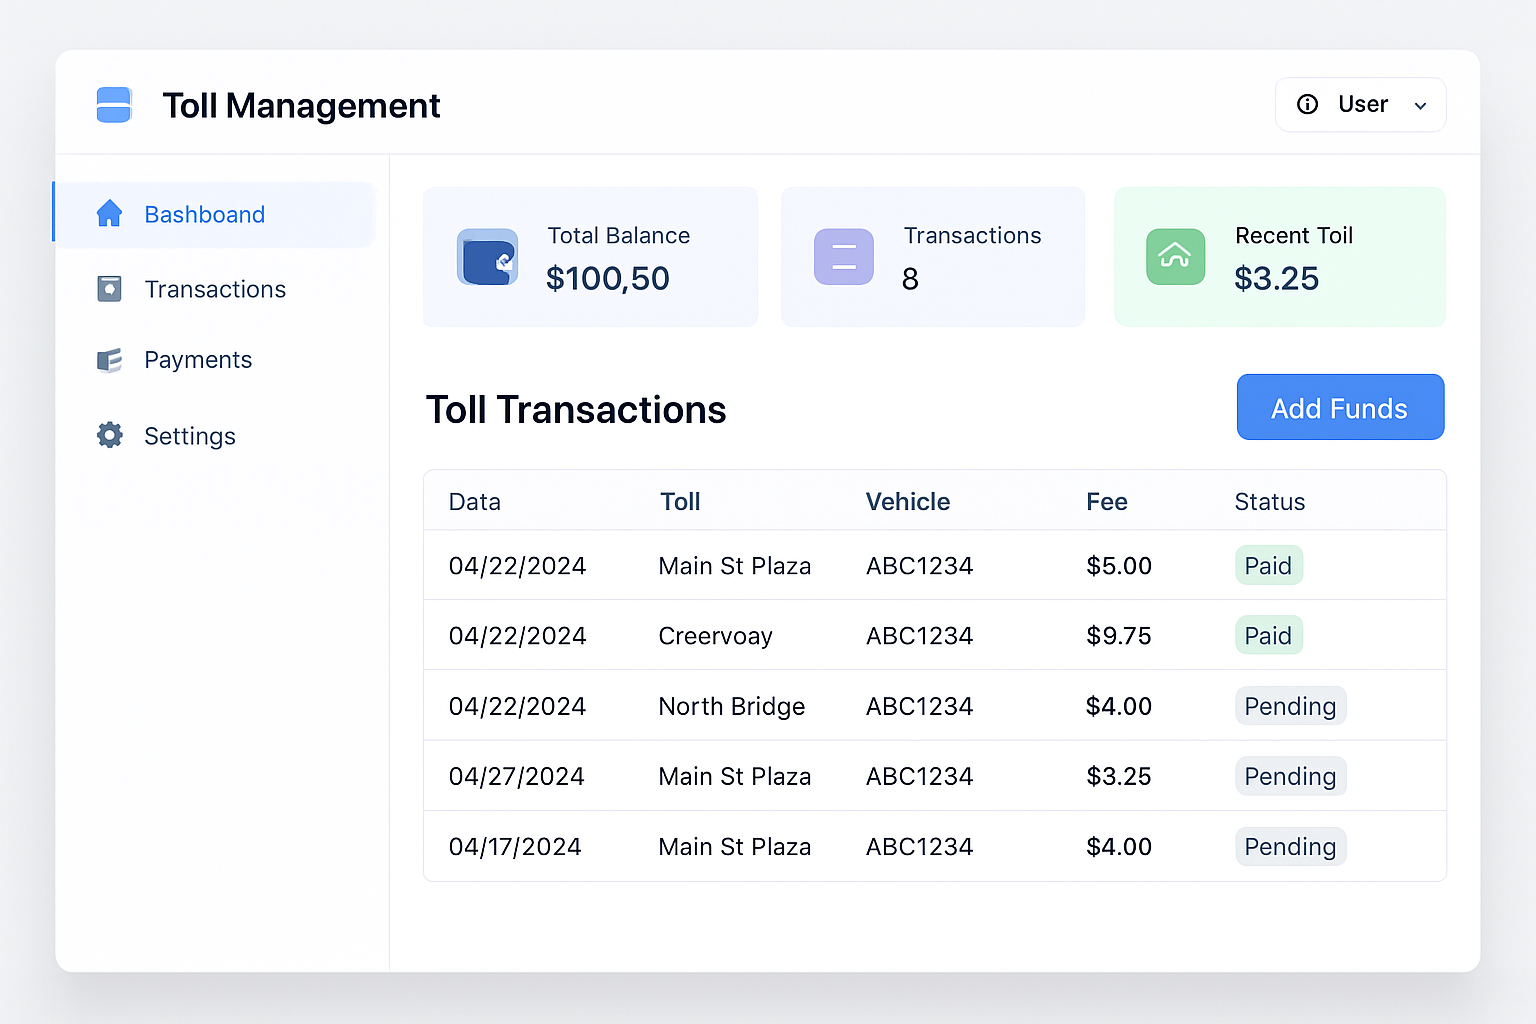
Task: Click the Toll Management app logo icon
Action: point(113,104)
